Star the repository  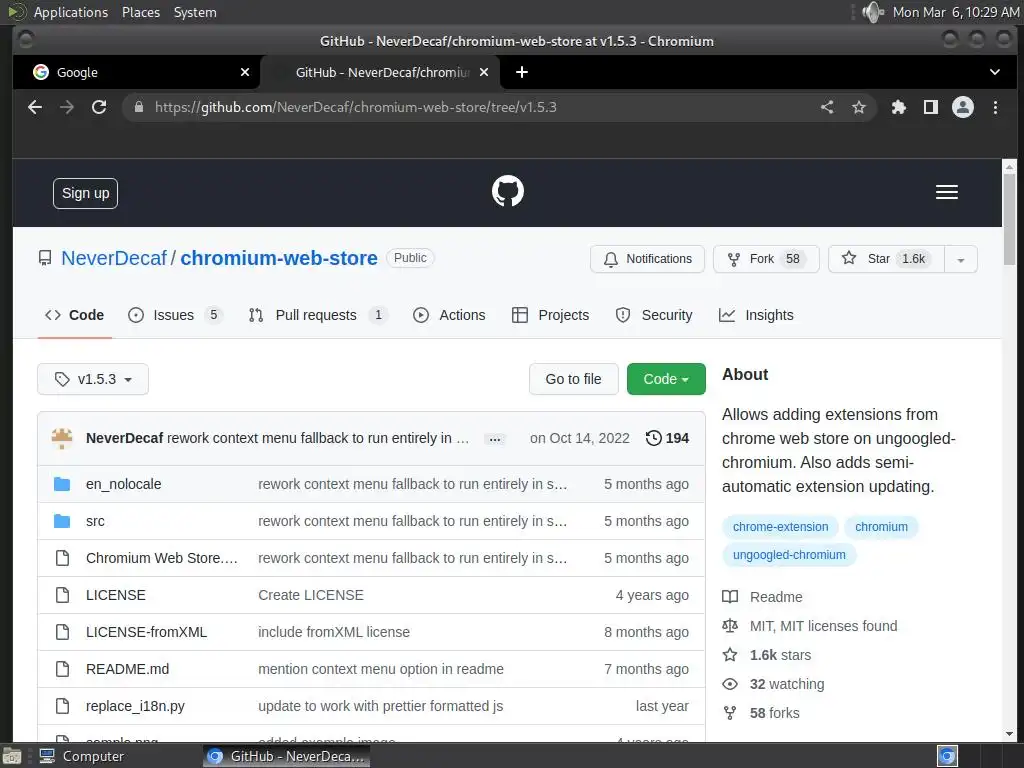click(886, 259)
